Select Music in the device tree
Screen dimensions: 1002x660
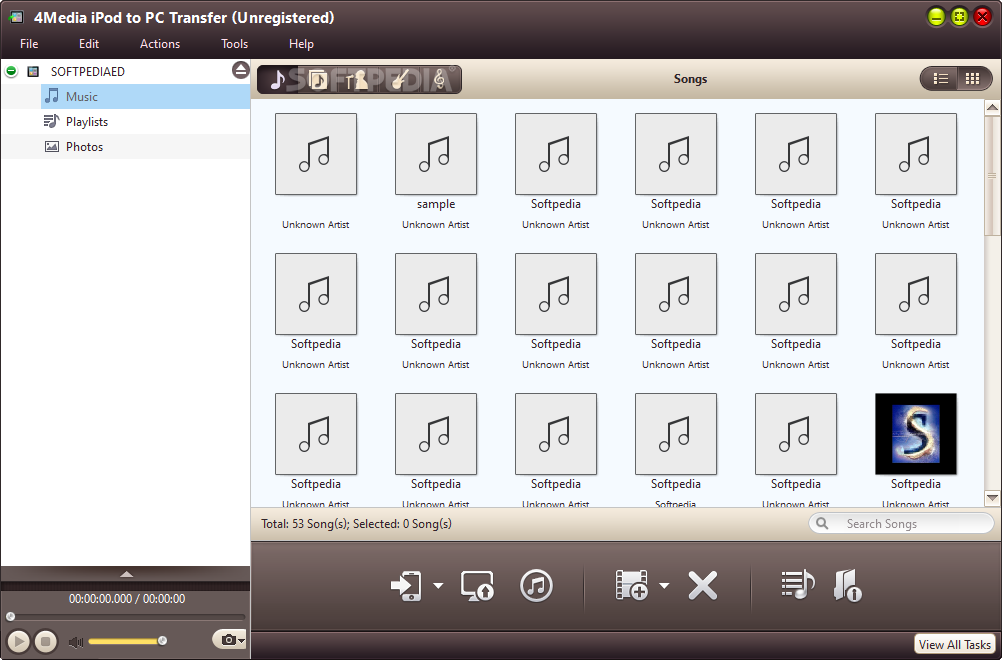point(145,96)
